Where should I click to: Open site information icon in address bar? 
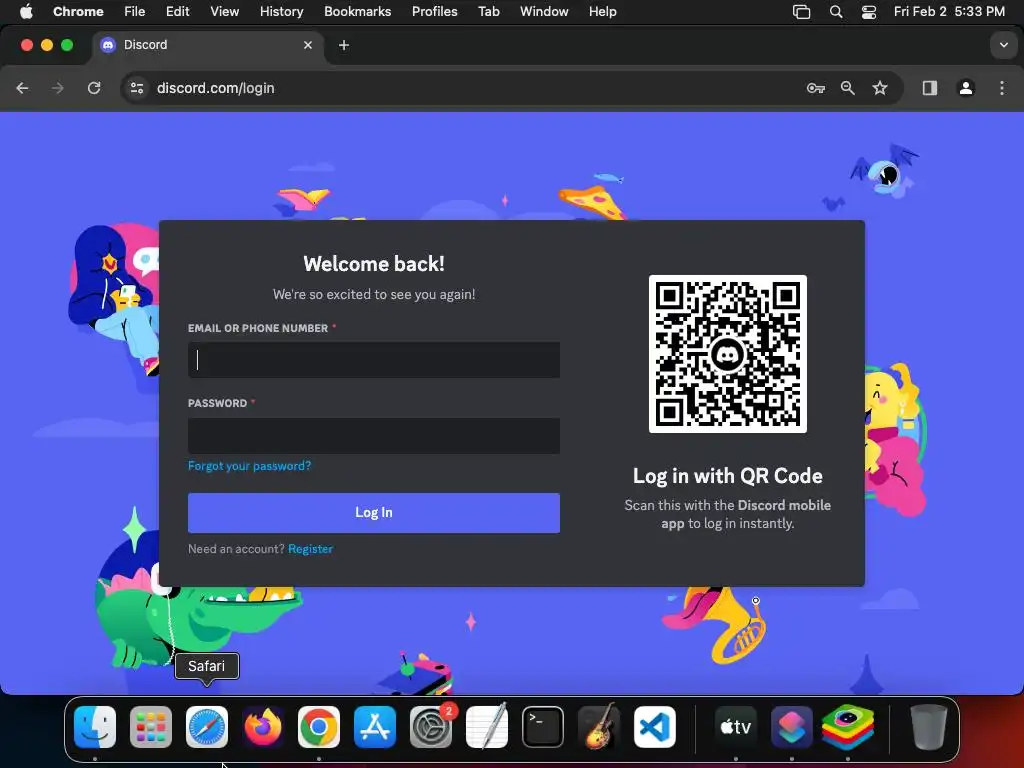click(x=136, y=88)
